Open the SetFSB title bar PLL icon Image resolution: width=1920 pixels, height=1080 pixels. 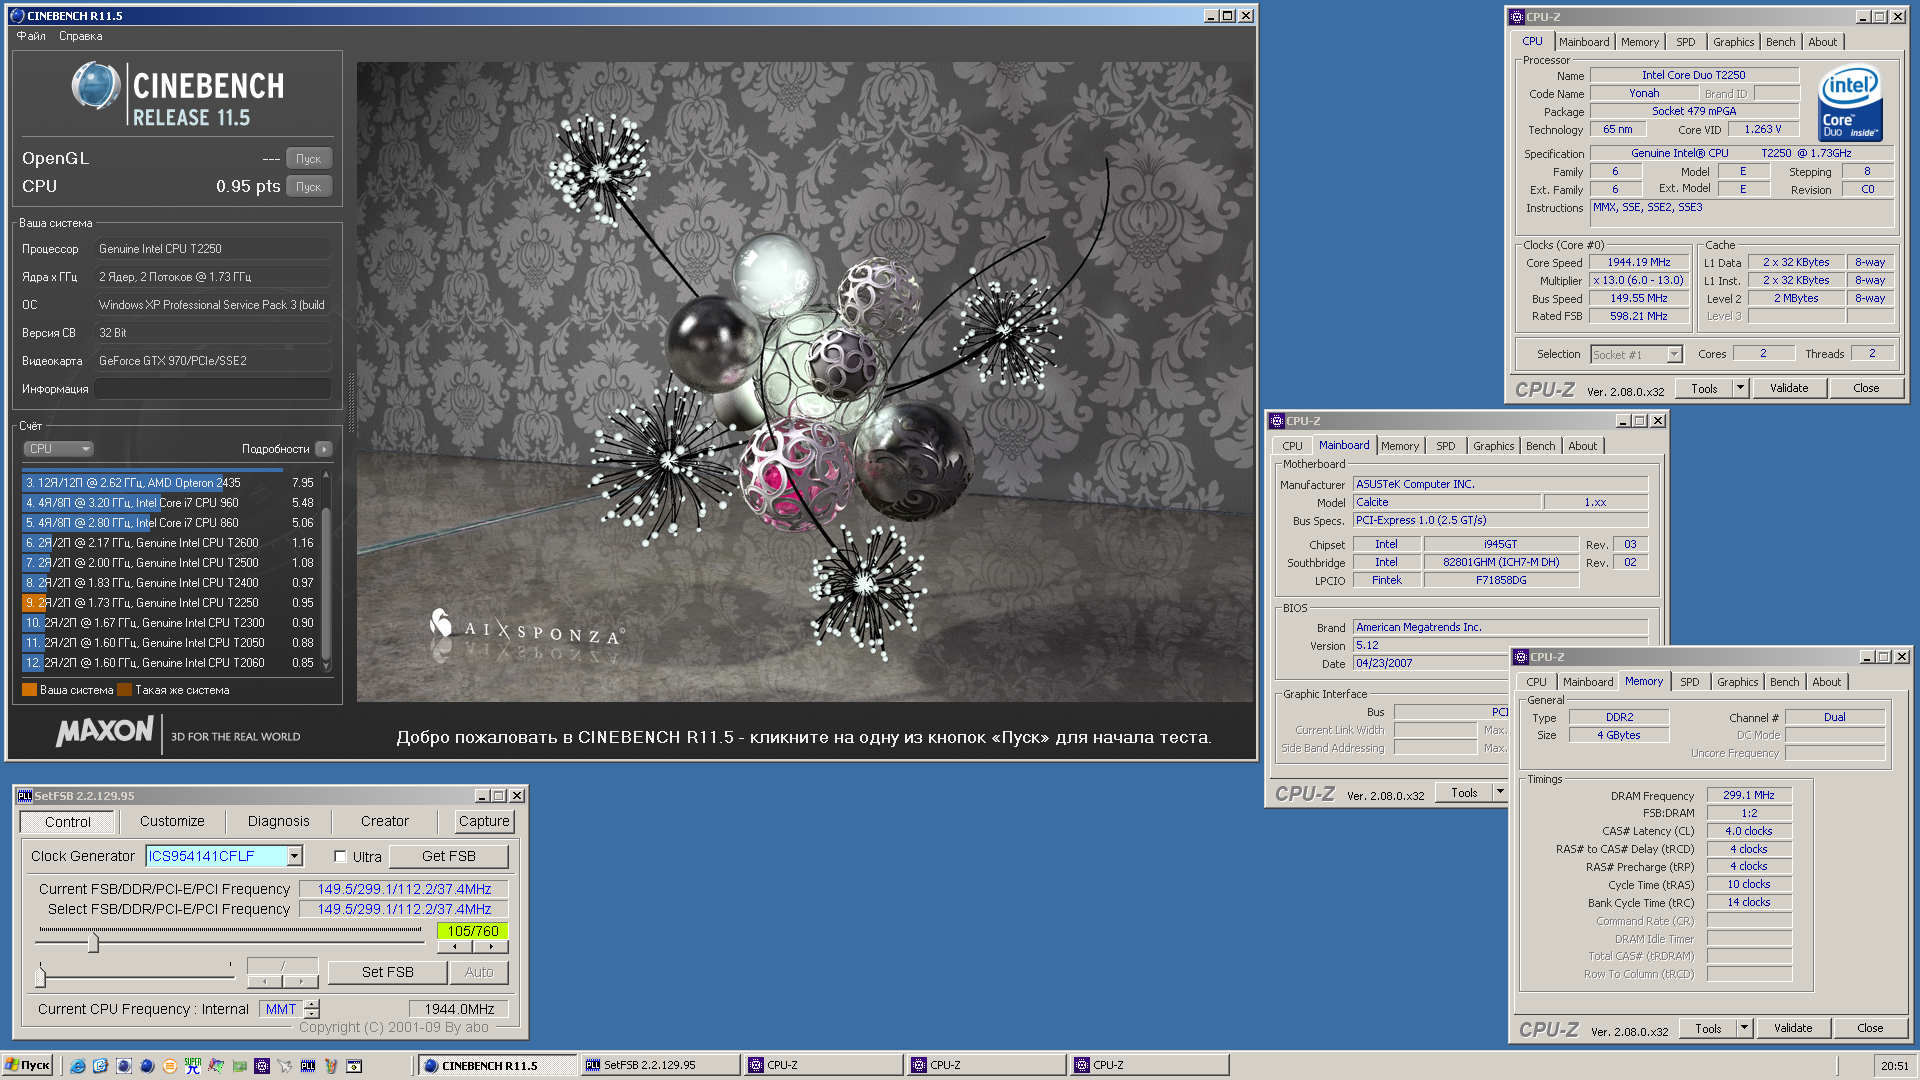[25, 796]
